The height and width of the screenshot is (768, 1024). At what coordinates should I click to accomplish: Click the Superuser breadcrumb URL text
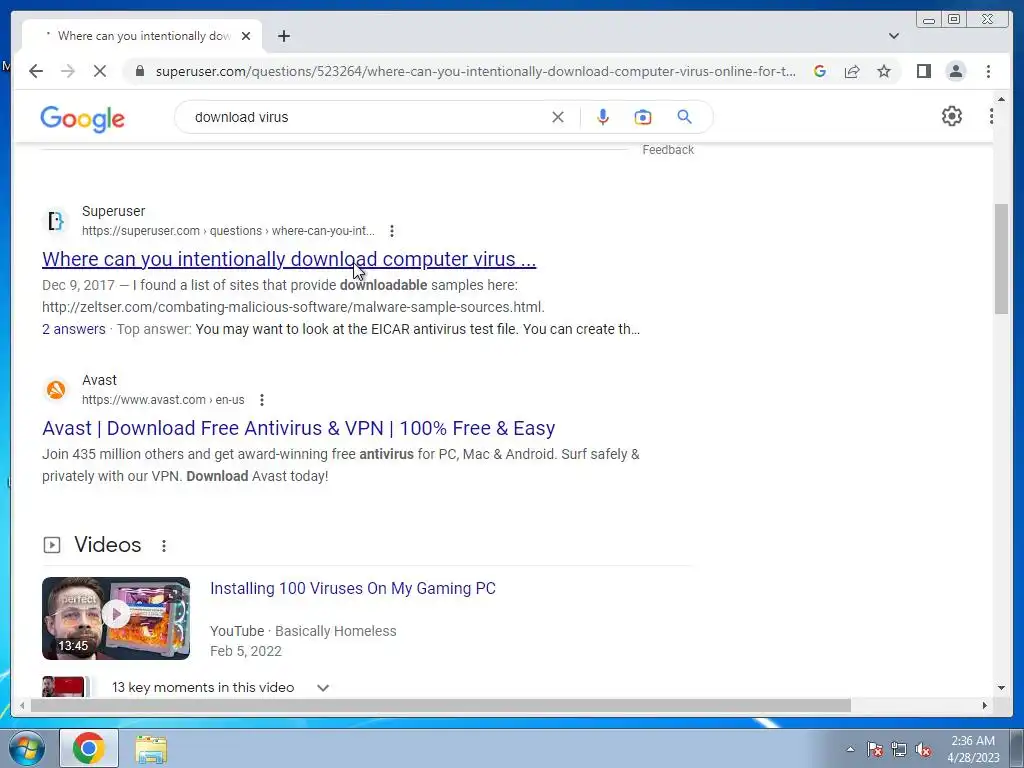(x=228, y=231)
